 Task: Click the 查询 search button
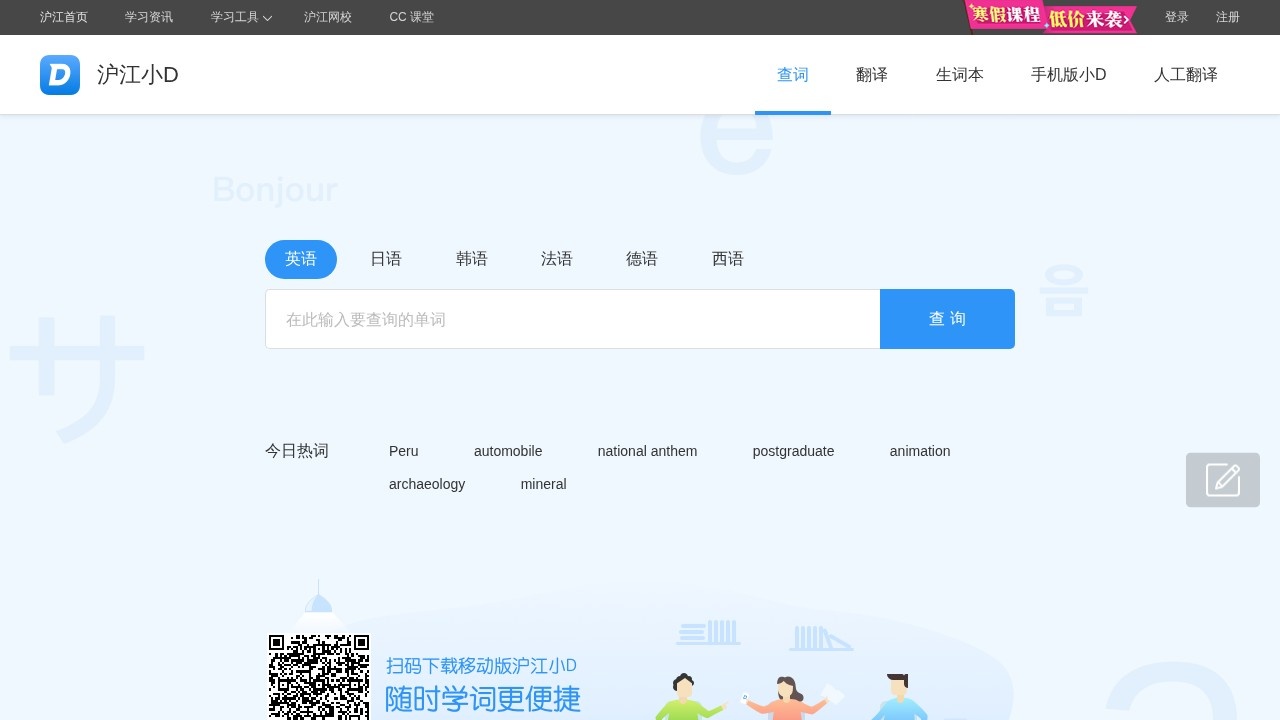pyautogui.click(x=947, y=318)
